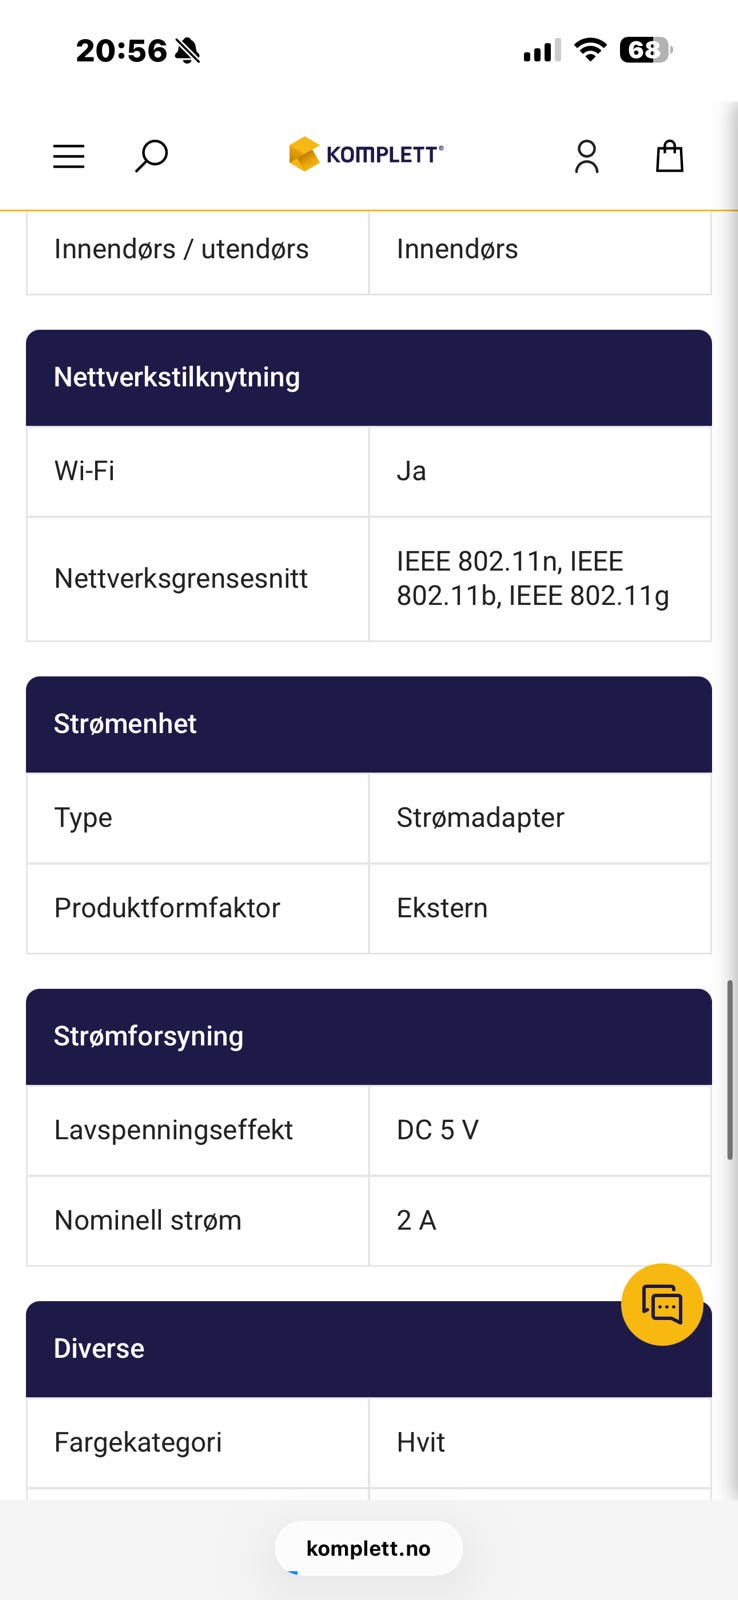Screen dimensions: 738x1600
Task: Tap the silent mode bell icon
Action: (187, 50)
